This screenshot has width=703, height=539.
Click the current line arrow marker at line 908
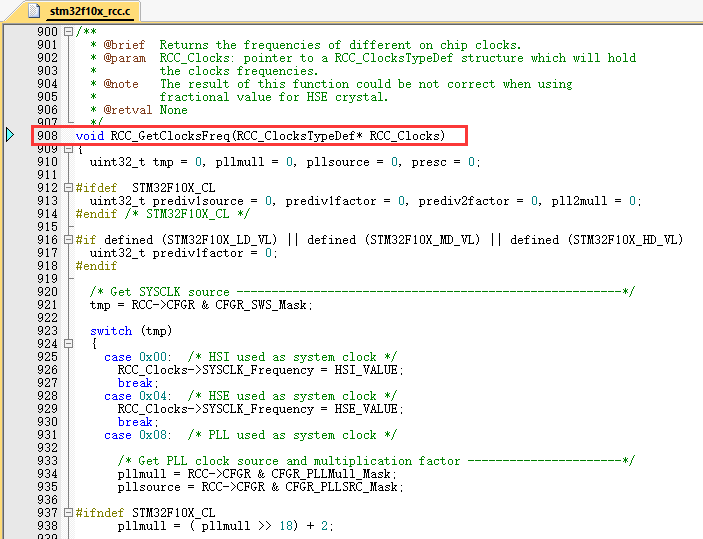pyautogui.click(x=10, y=135)
